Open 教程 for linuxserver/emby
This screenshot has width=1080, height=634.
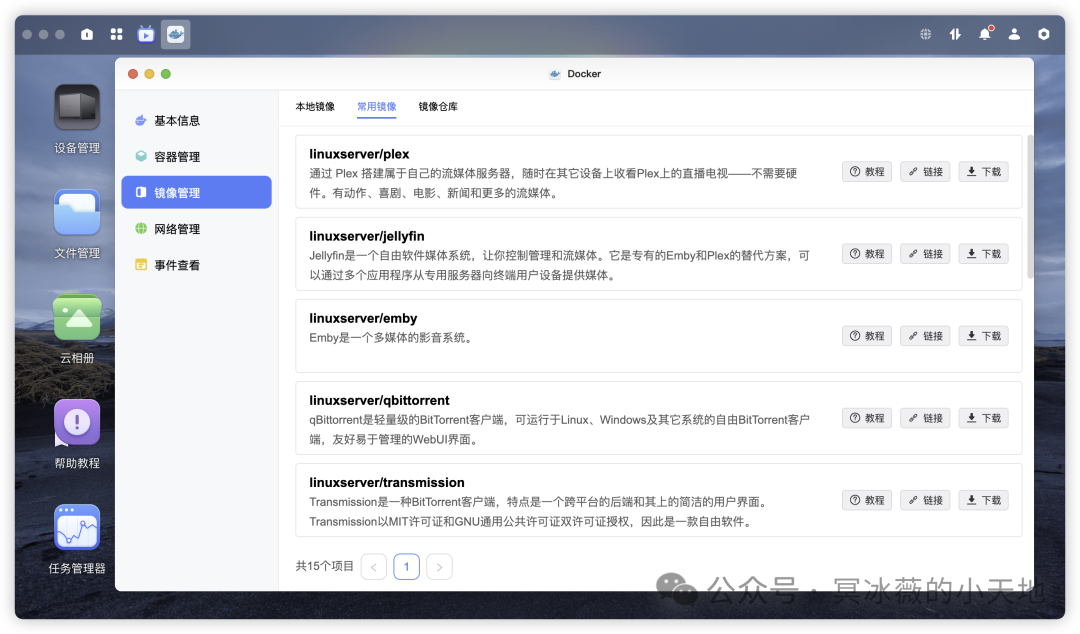click(x=867, y=336)
